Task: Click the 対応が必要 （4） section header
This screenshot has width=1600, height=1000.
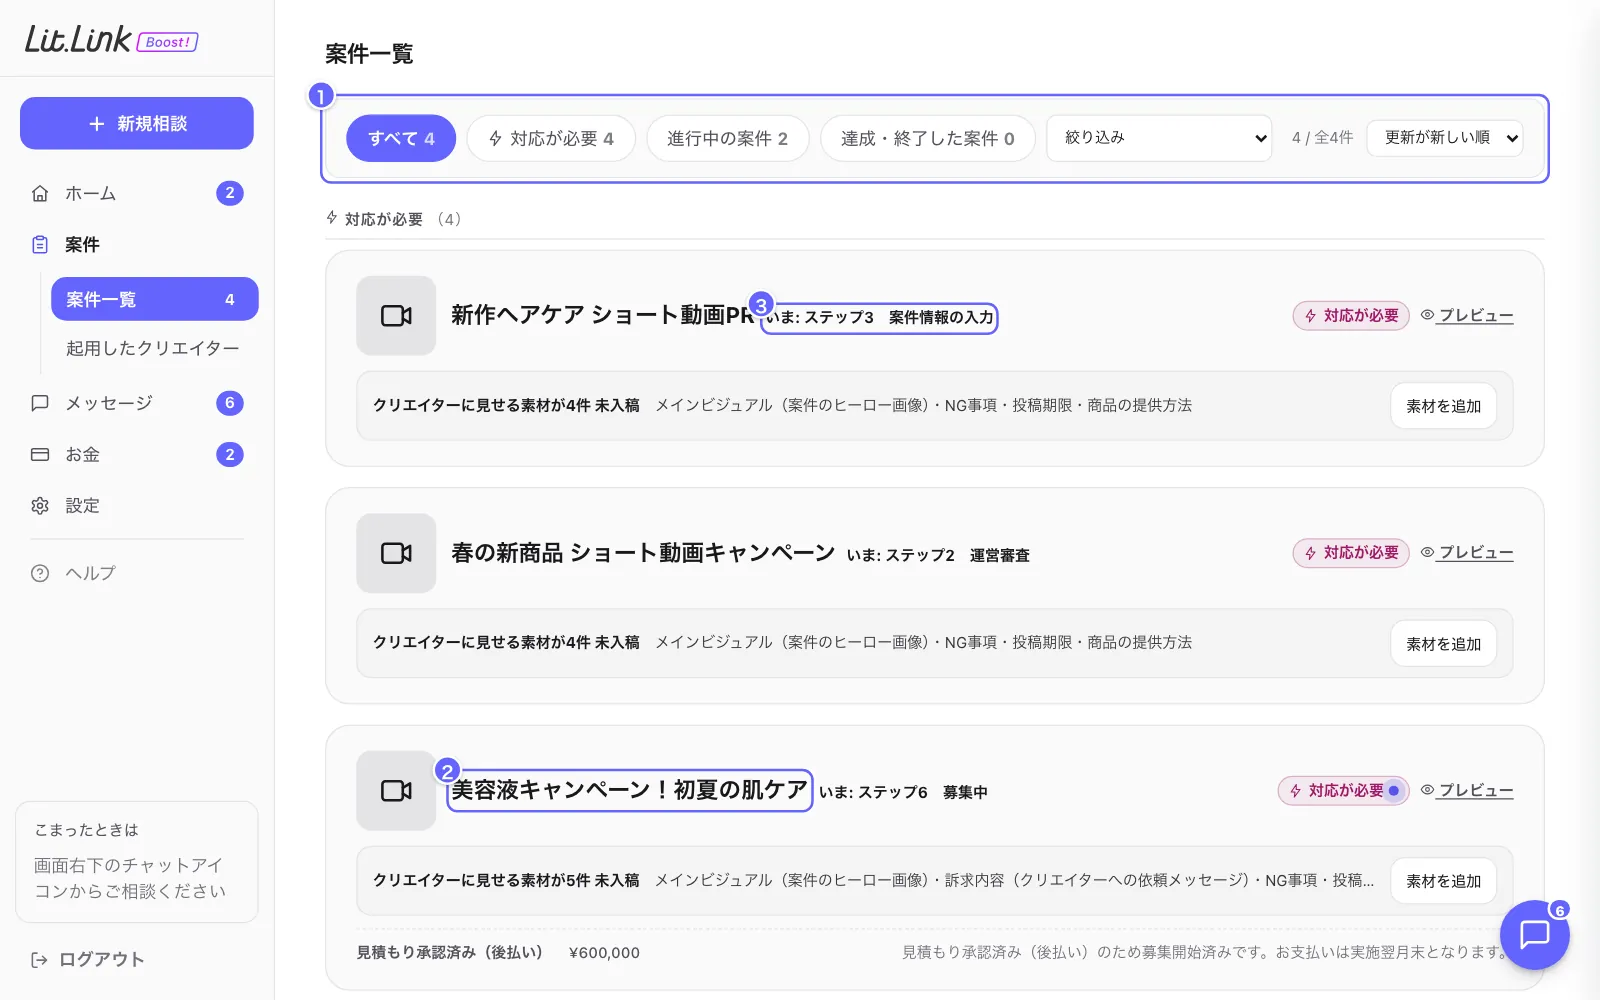Action: coord(394,219)
